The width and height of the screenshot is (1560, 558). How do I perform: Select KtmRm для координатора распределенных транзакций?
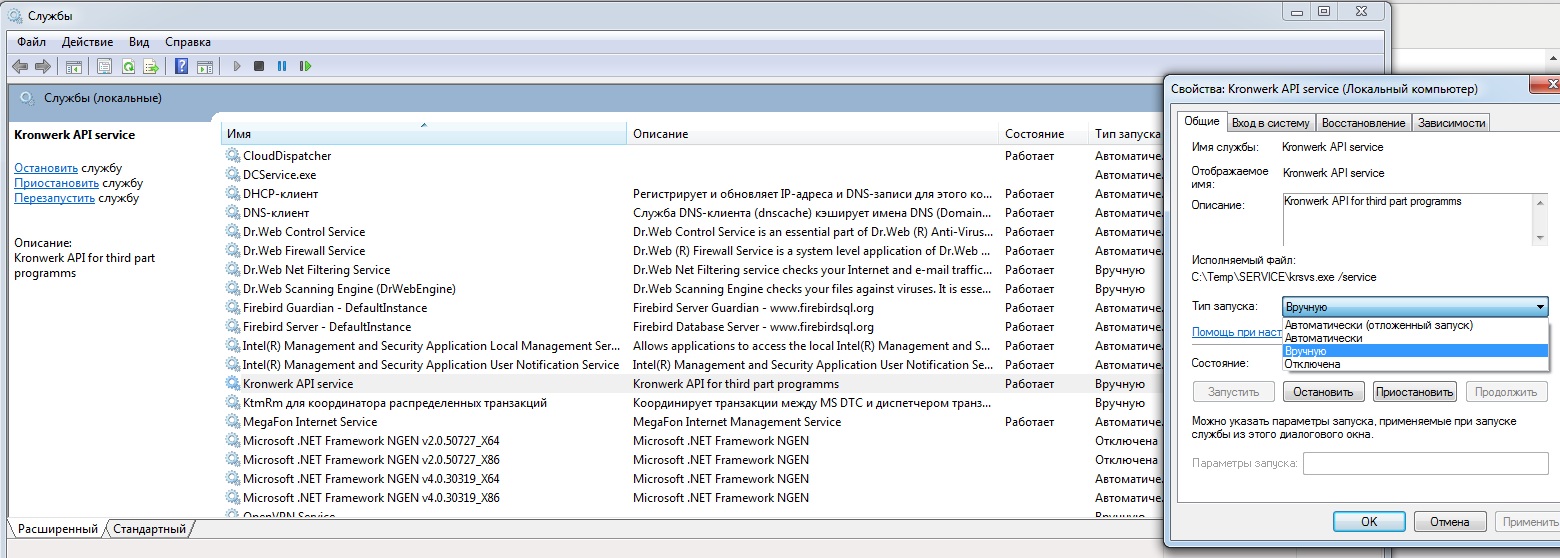692,403
